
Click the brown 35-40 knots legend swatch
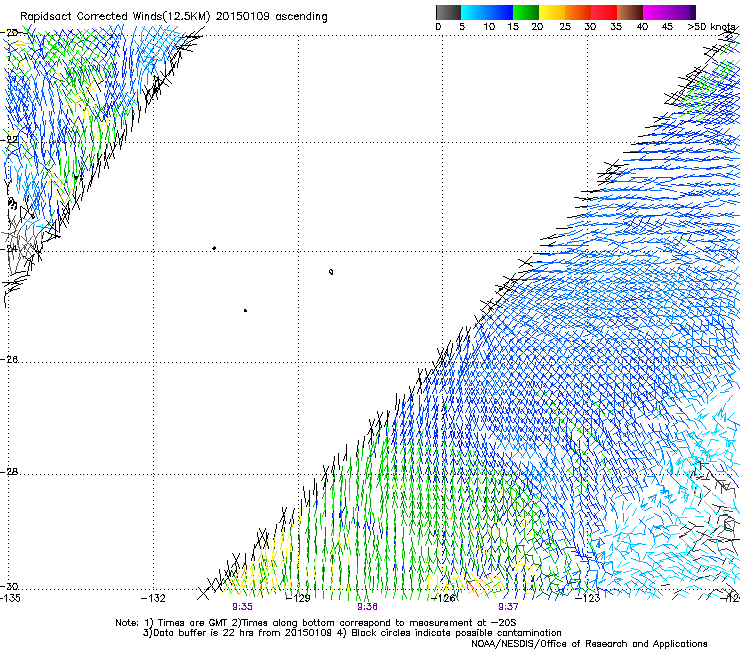click(630, 12)
